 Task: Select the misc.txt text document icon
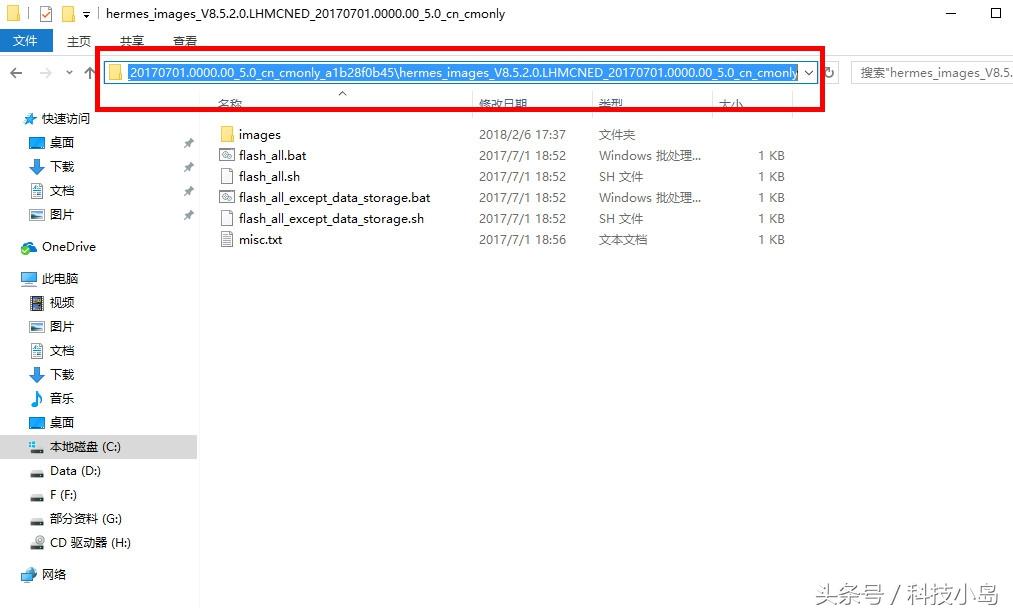[227, 239]
